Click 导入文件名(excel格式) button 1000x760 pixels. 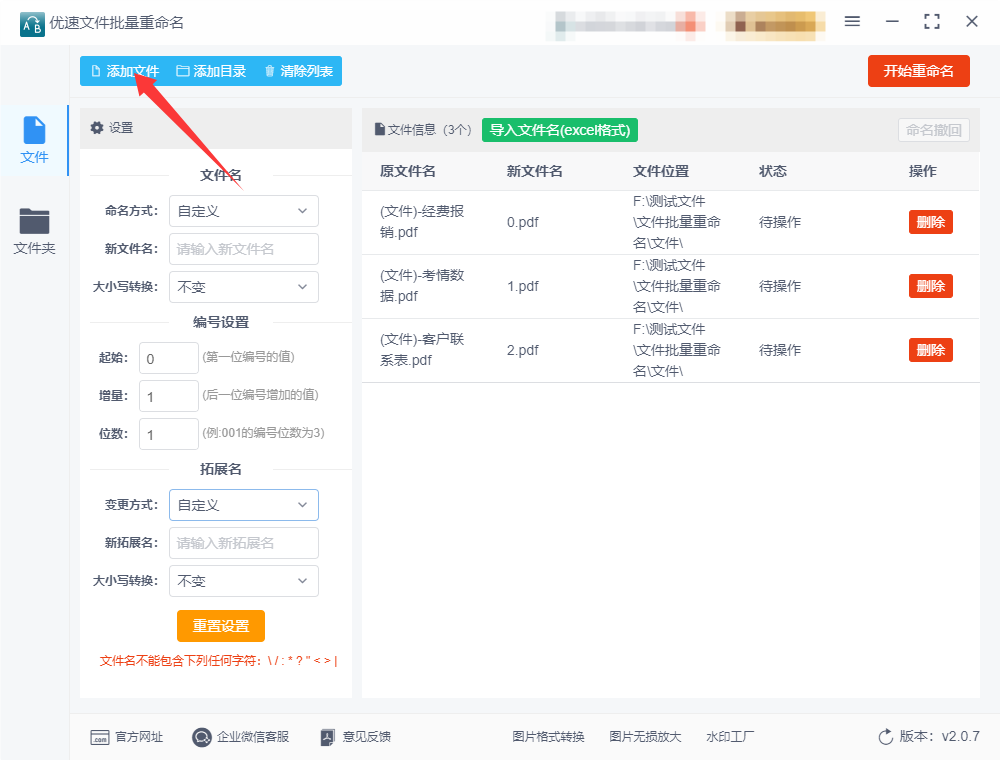560,130
